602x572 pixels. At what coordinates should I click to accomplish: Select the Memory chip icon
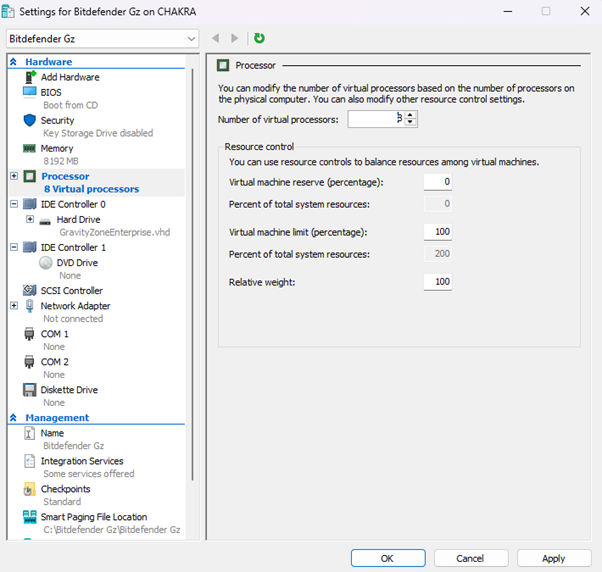(29, 148)
